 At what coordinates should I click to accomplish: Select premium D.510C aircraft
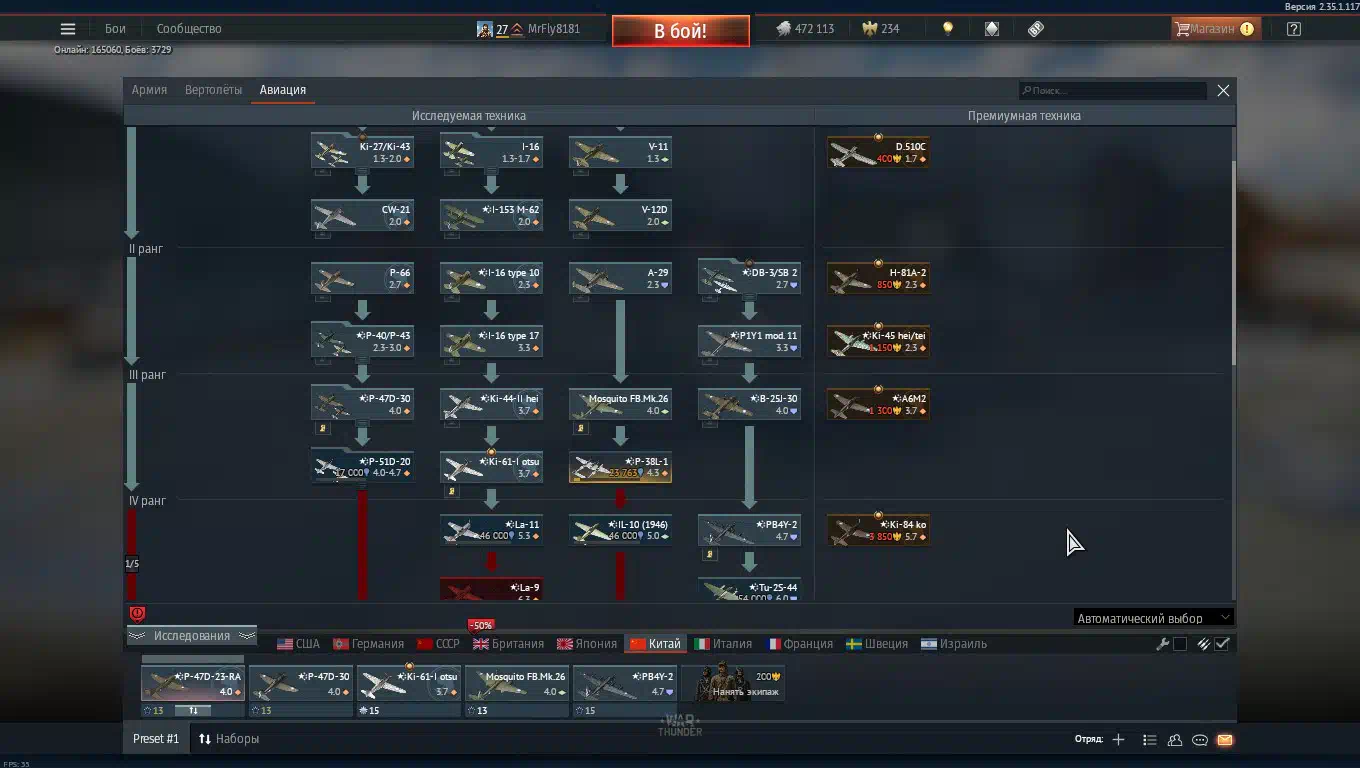coord(878,152)
